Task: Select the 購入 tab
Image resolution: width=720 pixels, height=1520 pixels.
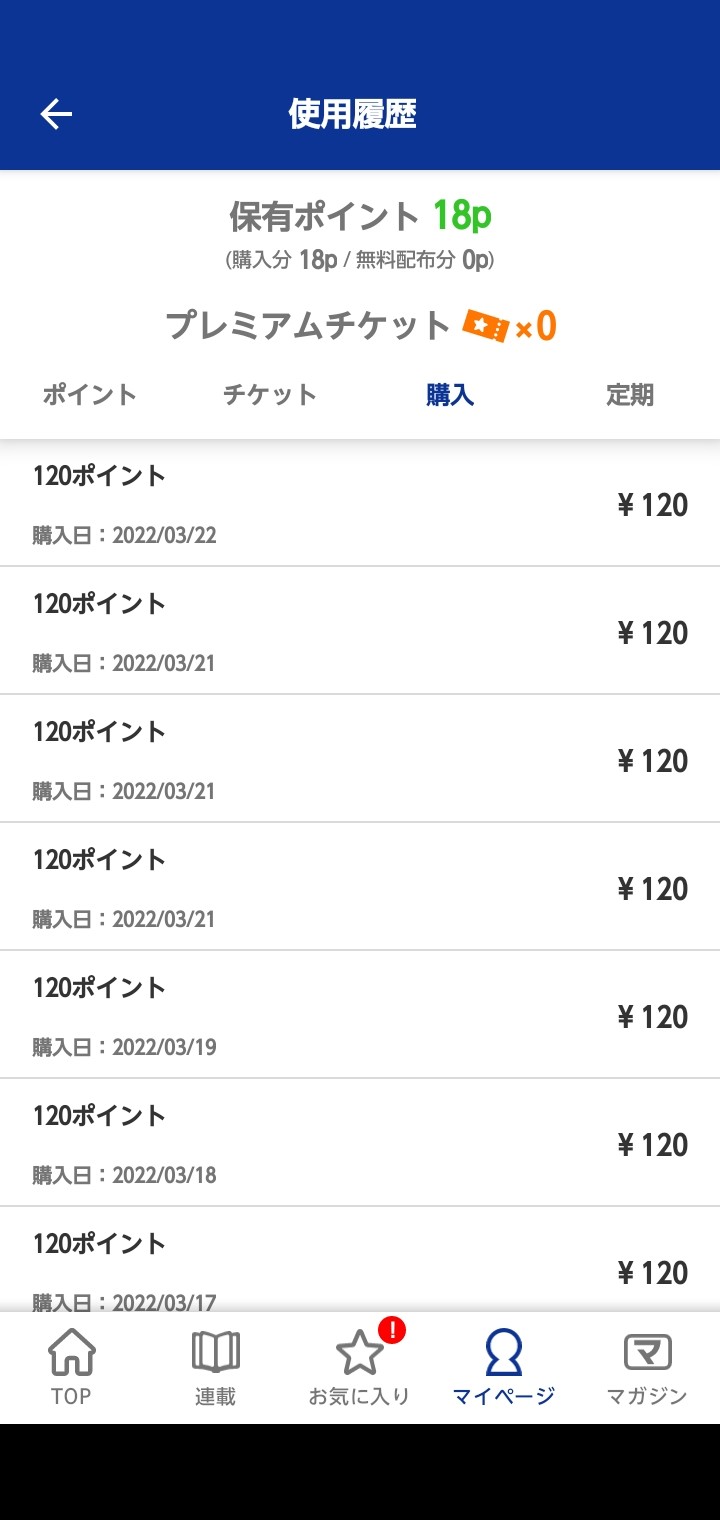Action: click(450, 395)
